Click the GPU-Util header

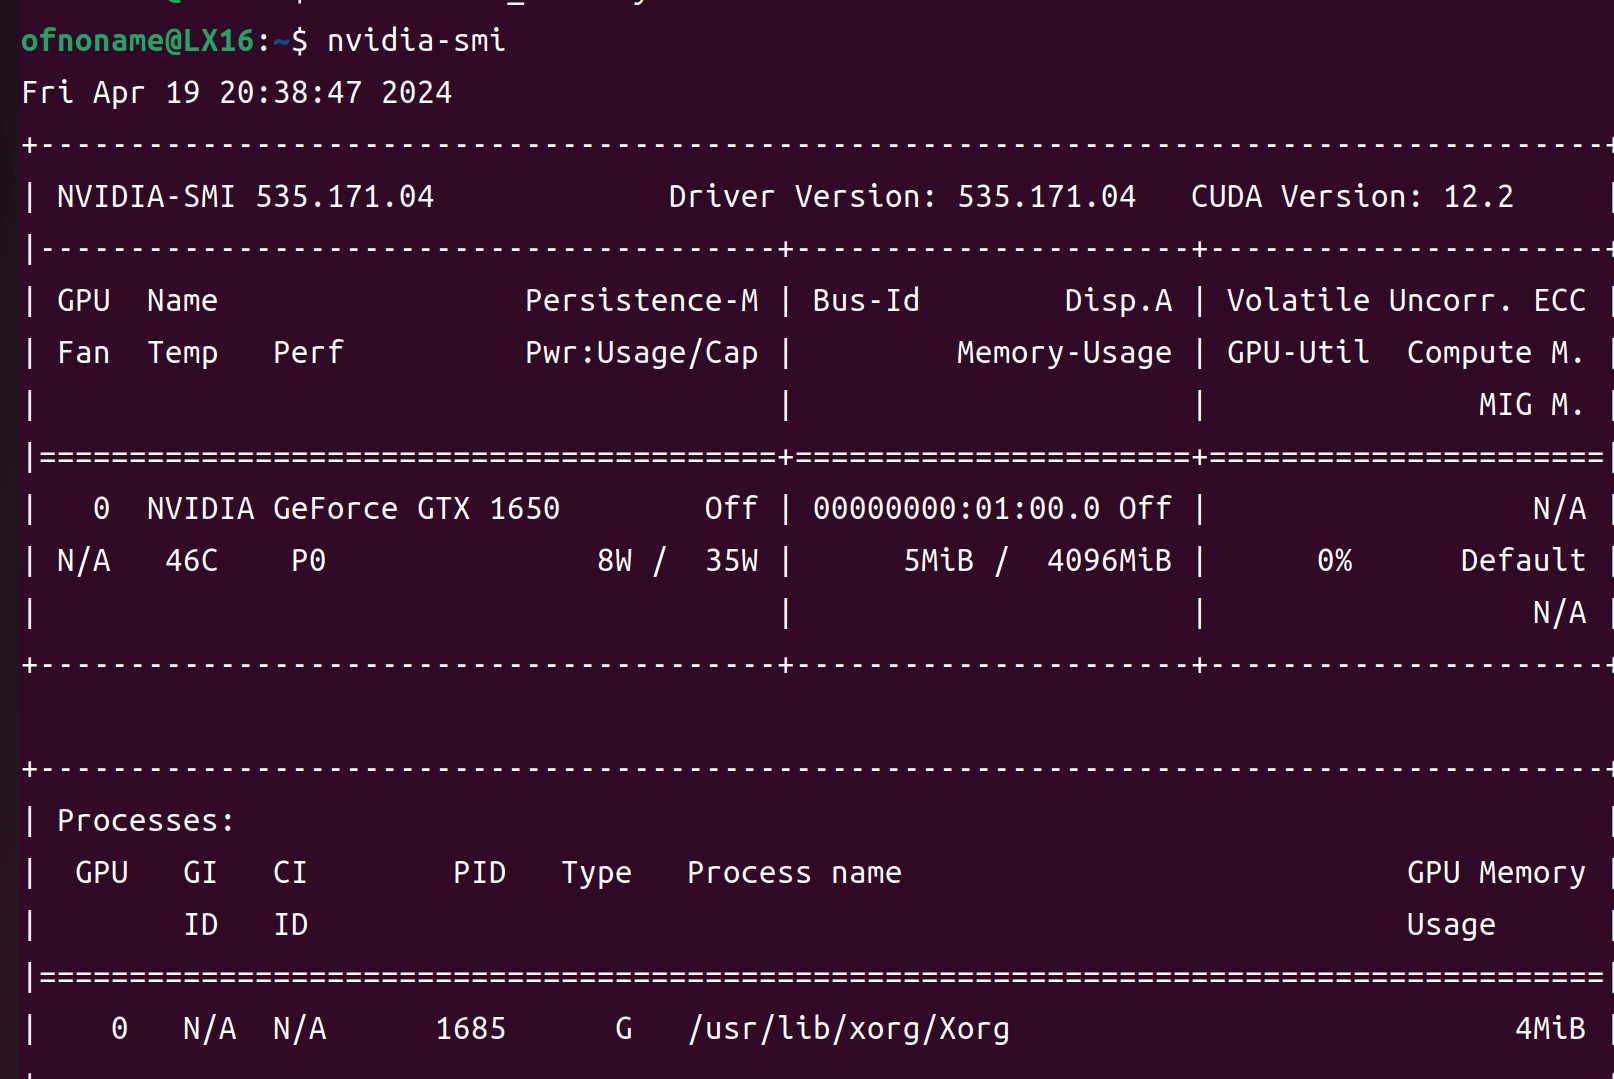(1298, 353)
